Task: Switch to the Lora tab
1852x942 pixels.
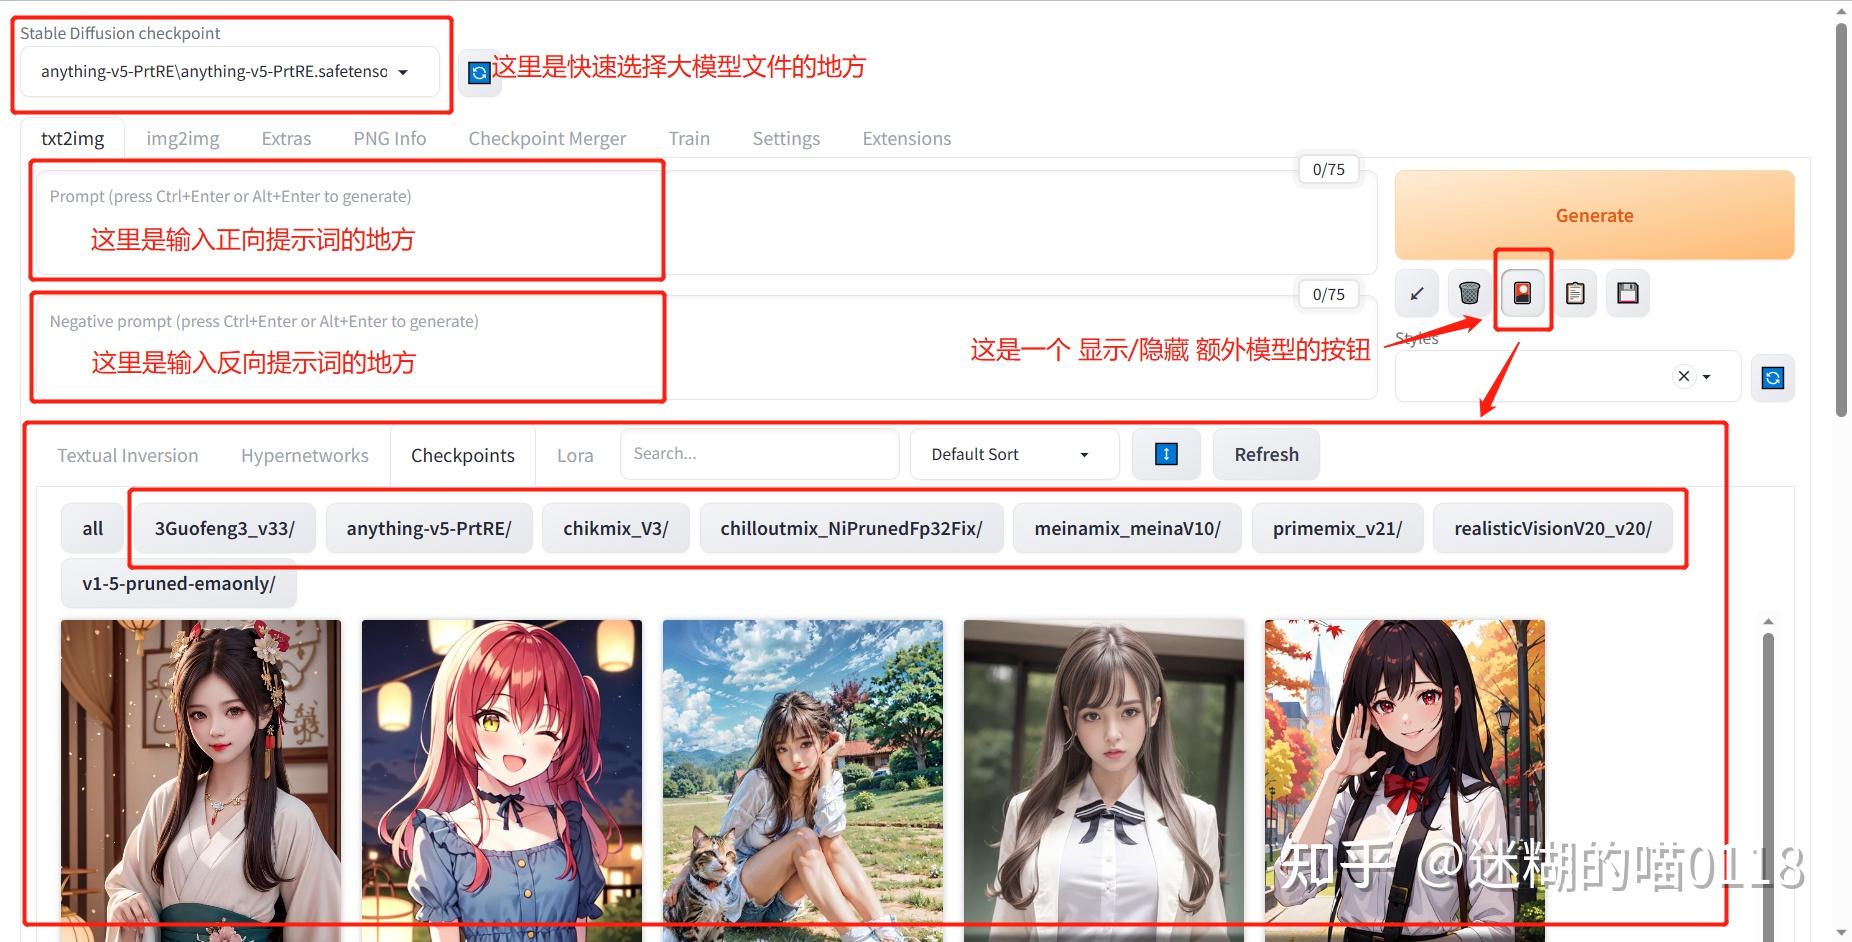Action: point(574,455)
